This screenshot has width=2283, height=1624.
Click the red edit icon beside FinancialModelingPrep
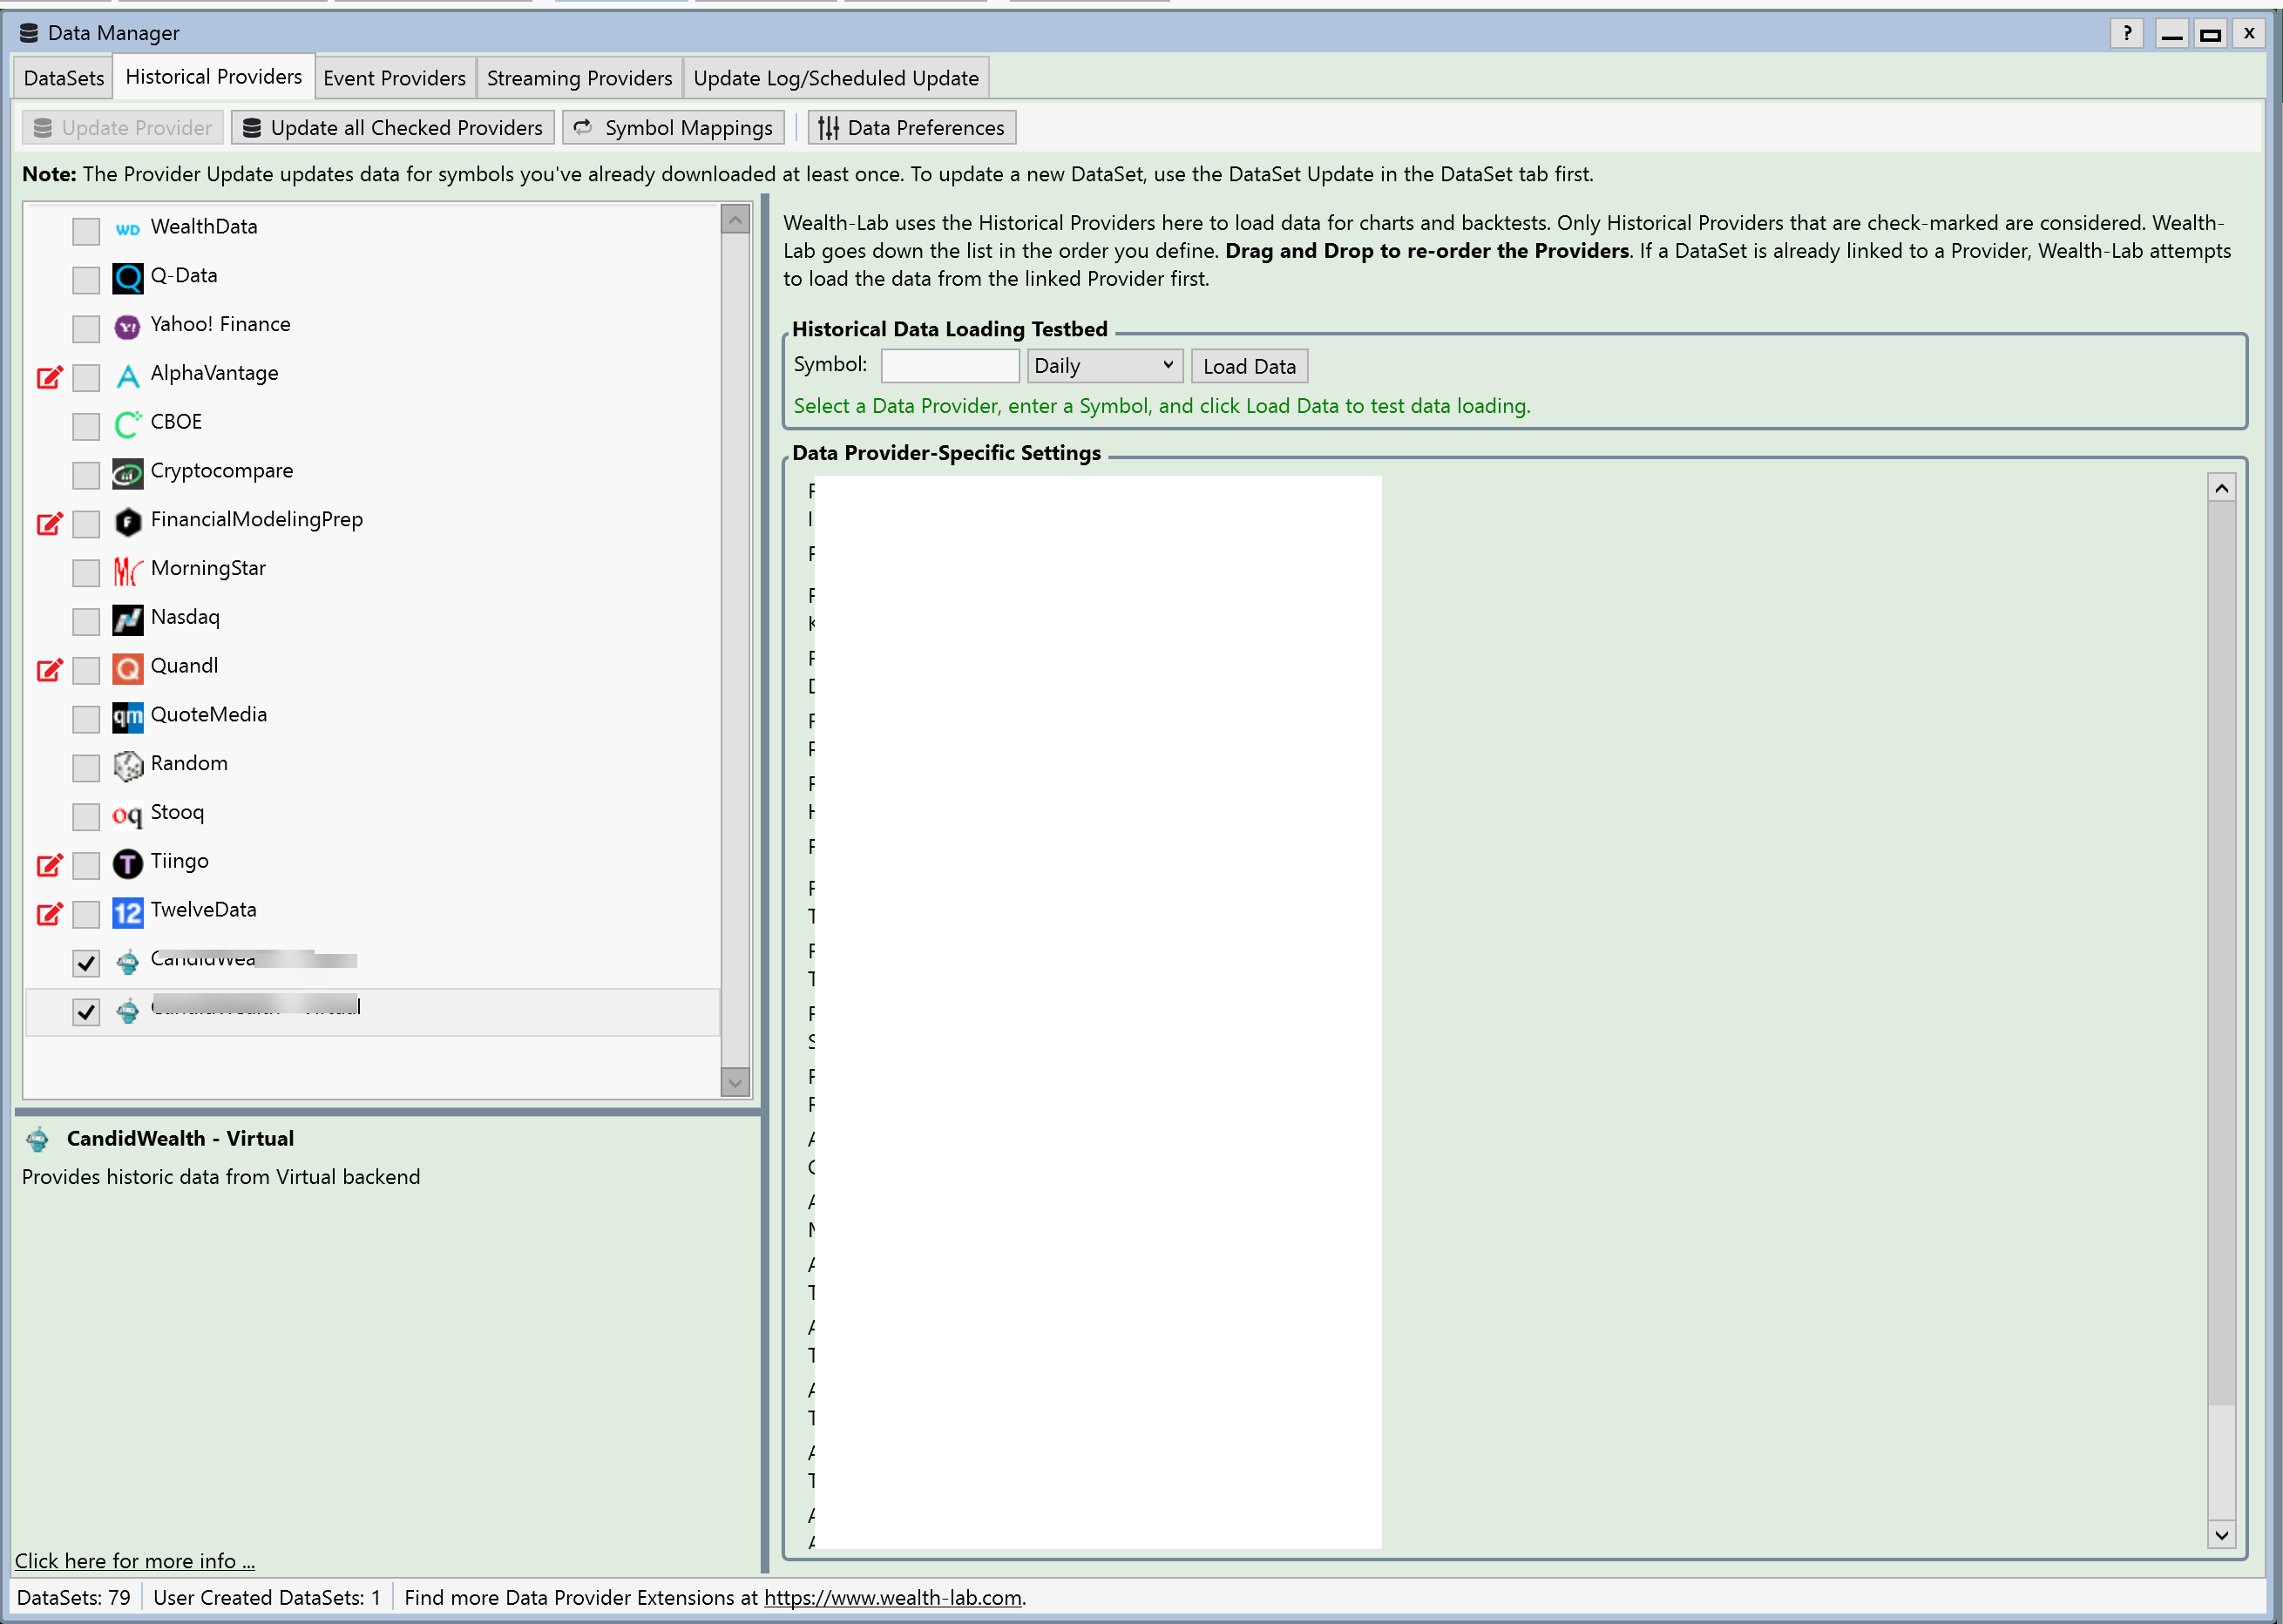(x=49, y=523)
